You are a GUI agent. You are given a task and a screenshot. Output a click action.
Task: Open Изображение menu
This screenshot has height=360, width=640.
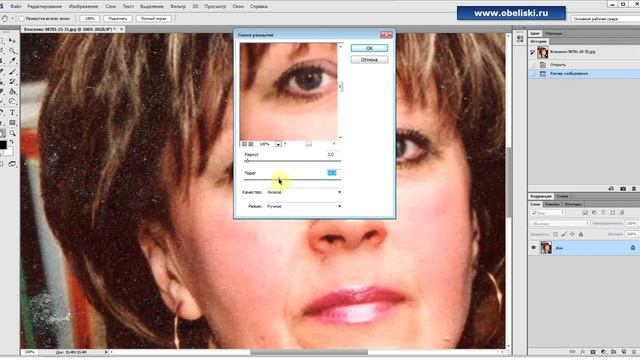coord(83,7)
